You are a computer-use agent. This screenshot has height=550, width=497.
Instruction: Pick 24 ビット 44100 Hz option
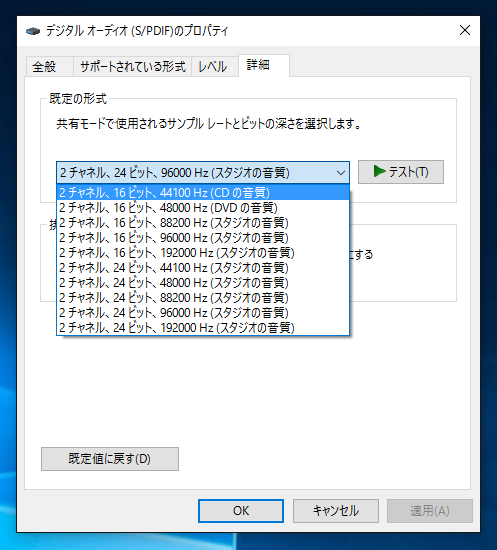[x=203, y=268]
